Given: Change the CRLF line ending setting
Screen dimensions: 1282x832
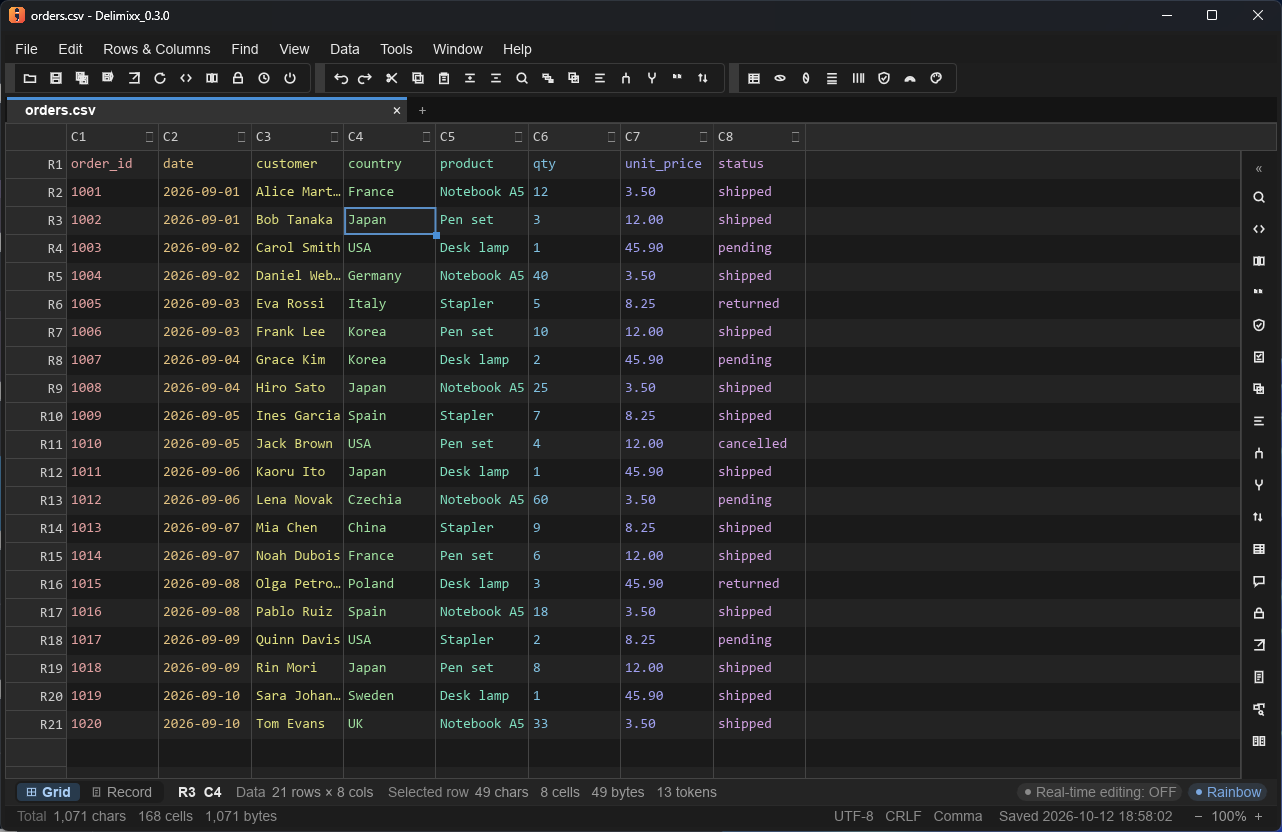Looking at the screenshot, I should 903,816.
